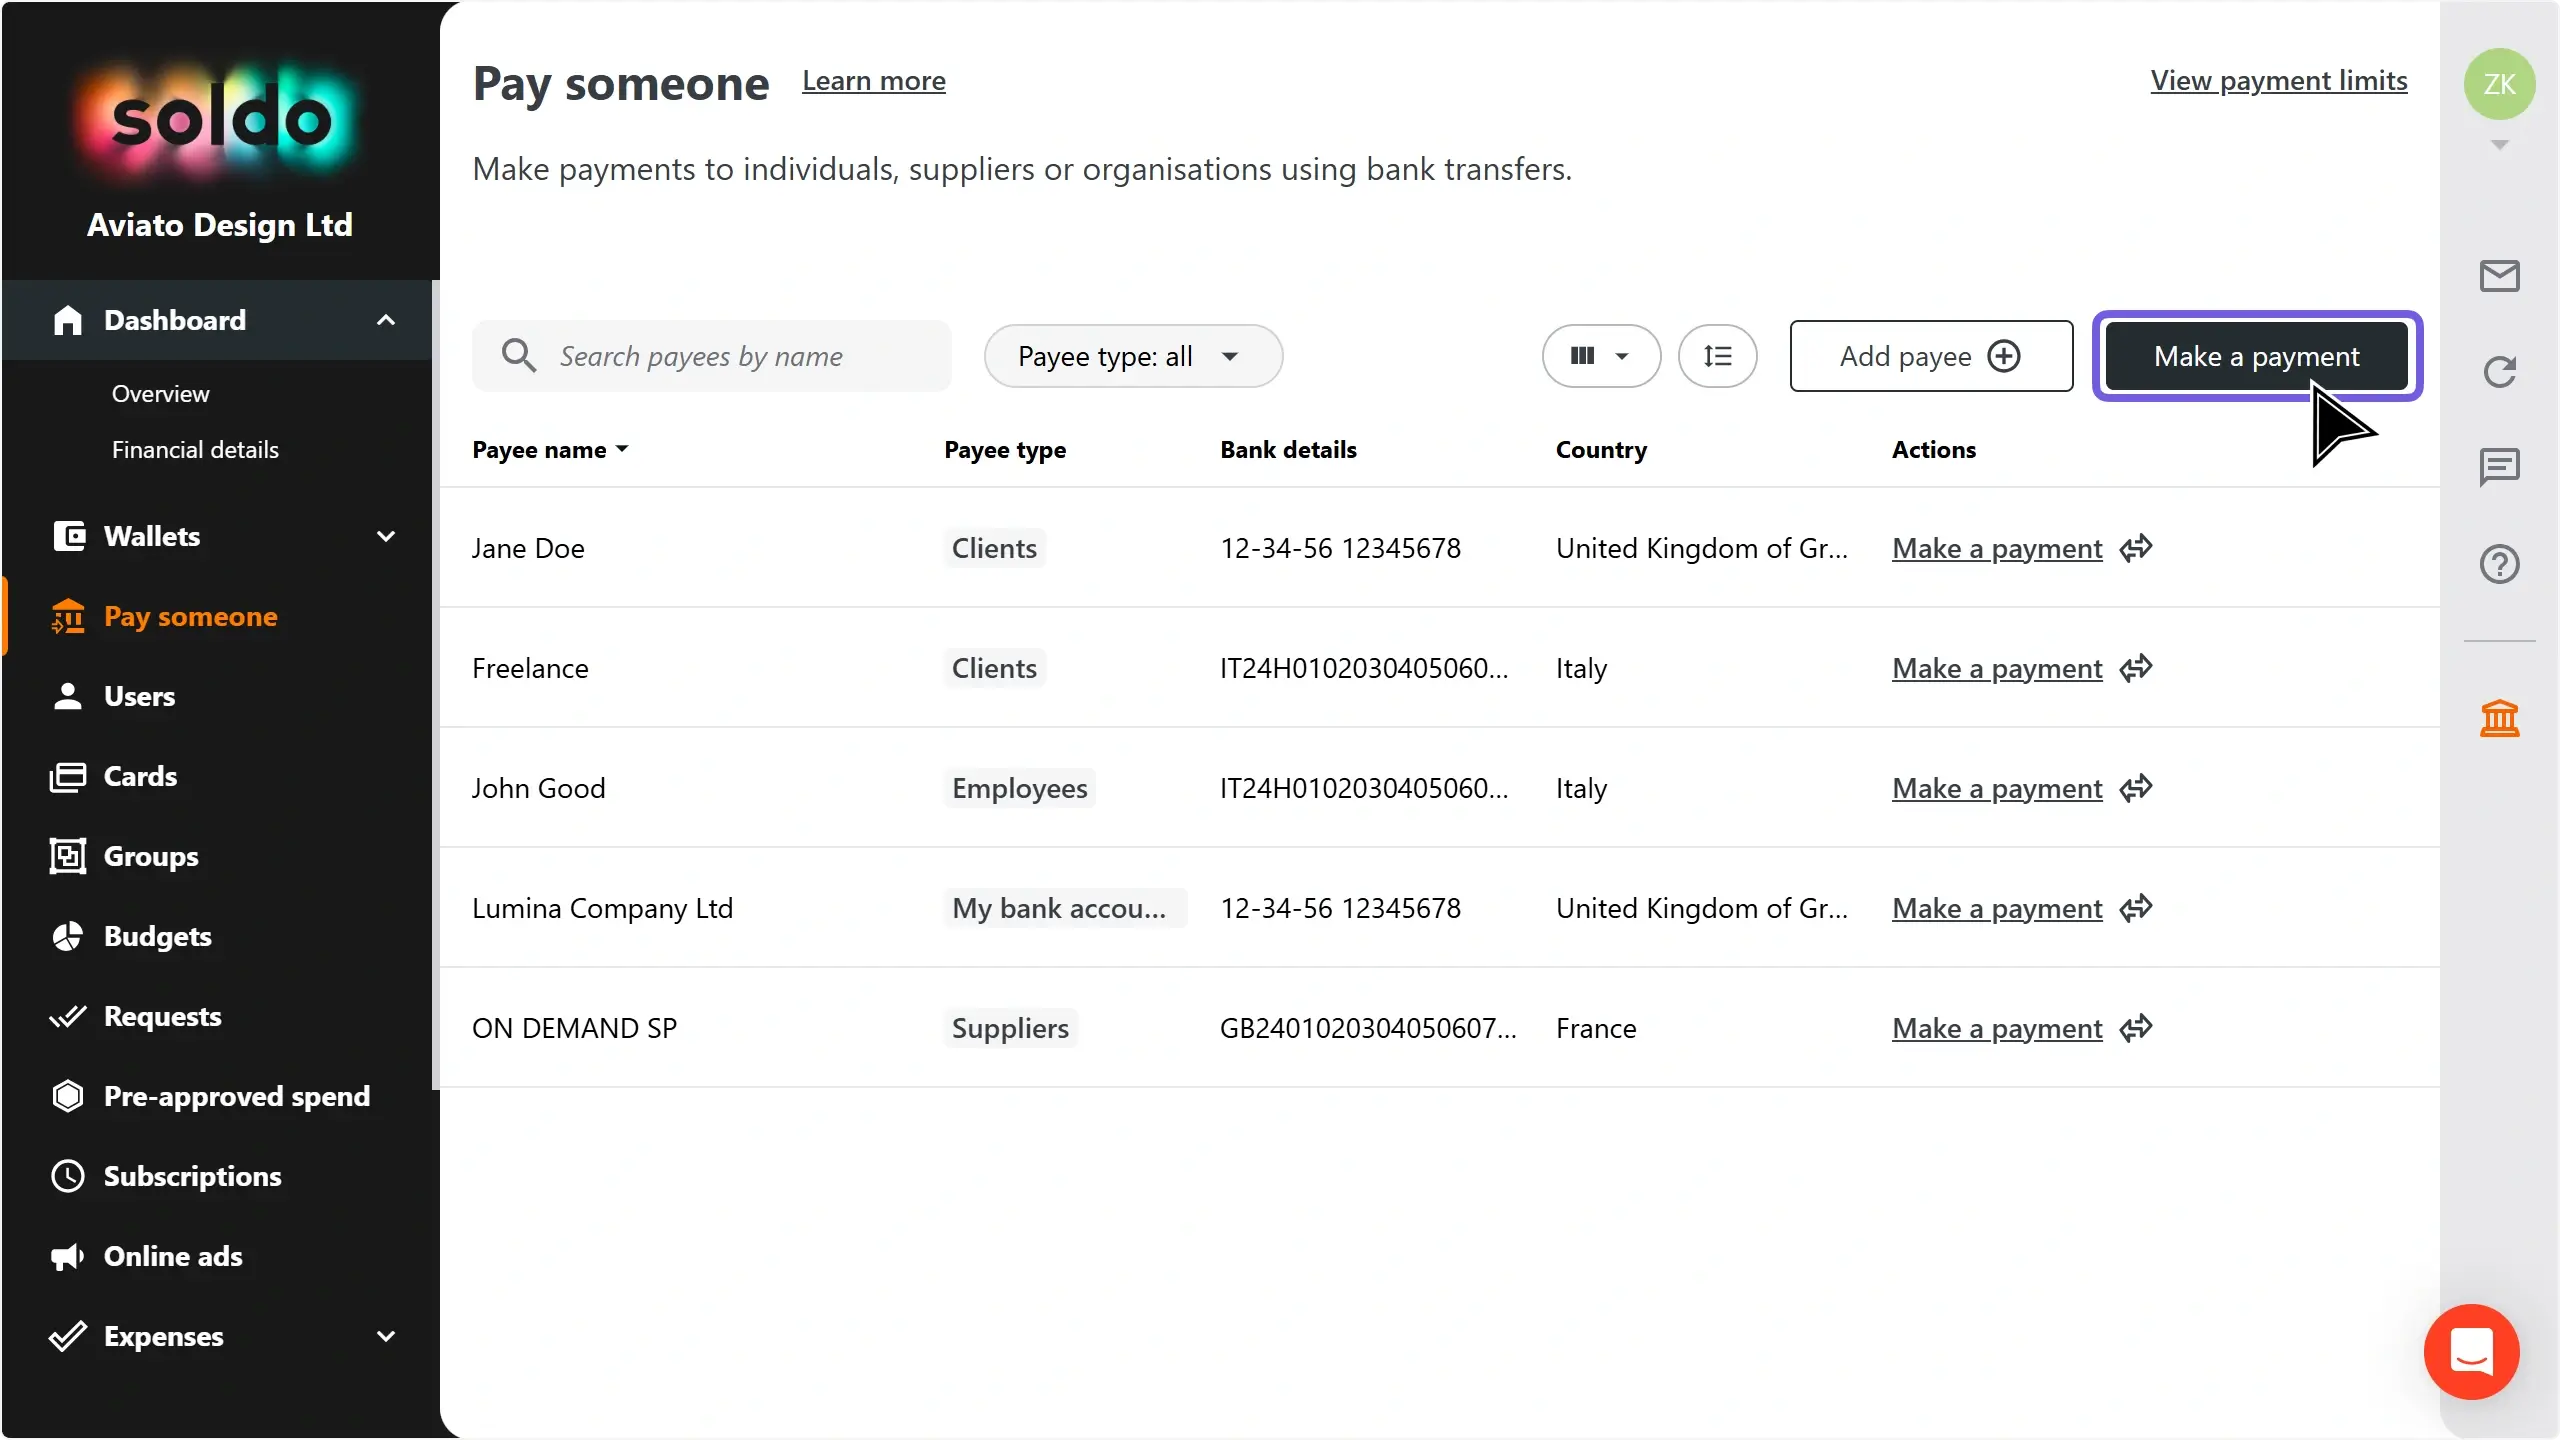
Task: Click the France country cell
Action: 1596,1028
